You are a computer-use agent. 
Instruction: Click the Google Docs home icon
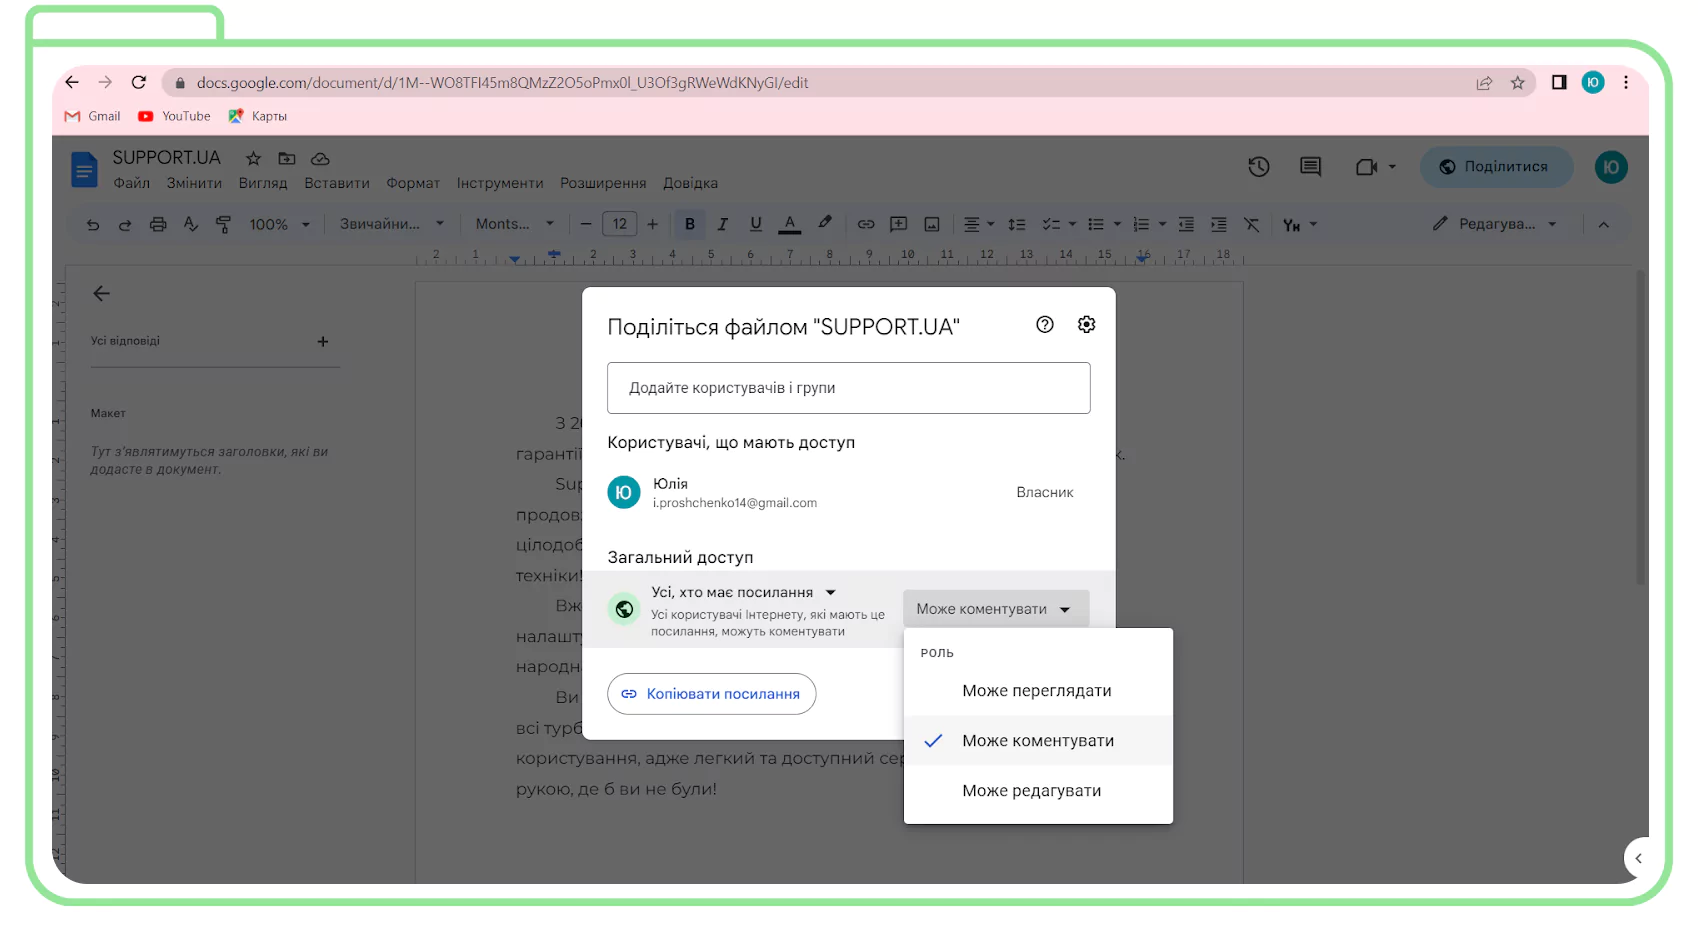click(84, 169)
